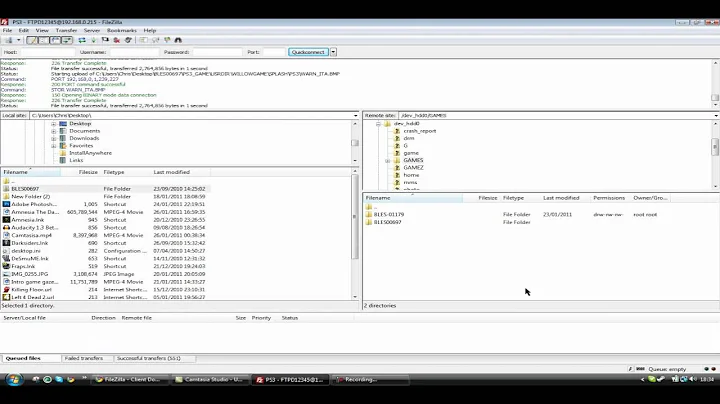Open the Quickconnect history dropdown

click(333, 52)
